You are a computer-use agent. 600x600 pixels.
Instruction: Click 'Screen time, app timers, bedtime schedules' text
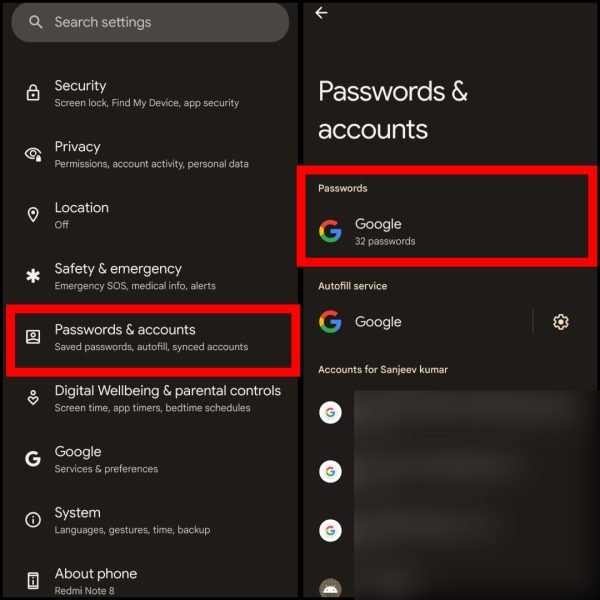coord(152,408)
